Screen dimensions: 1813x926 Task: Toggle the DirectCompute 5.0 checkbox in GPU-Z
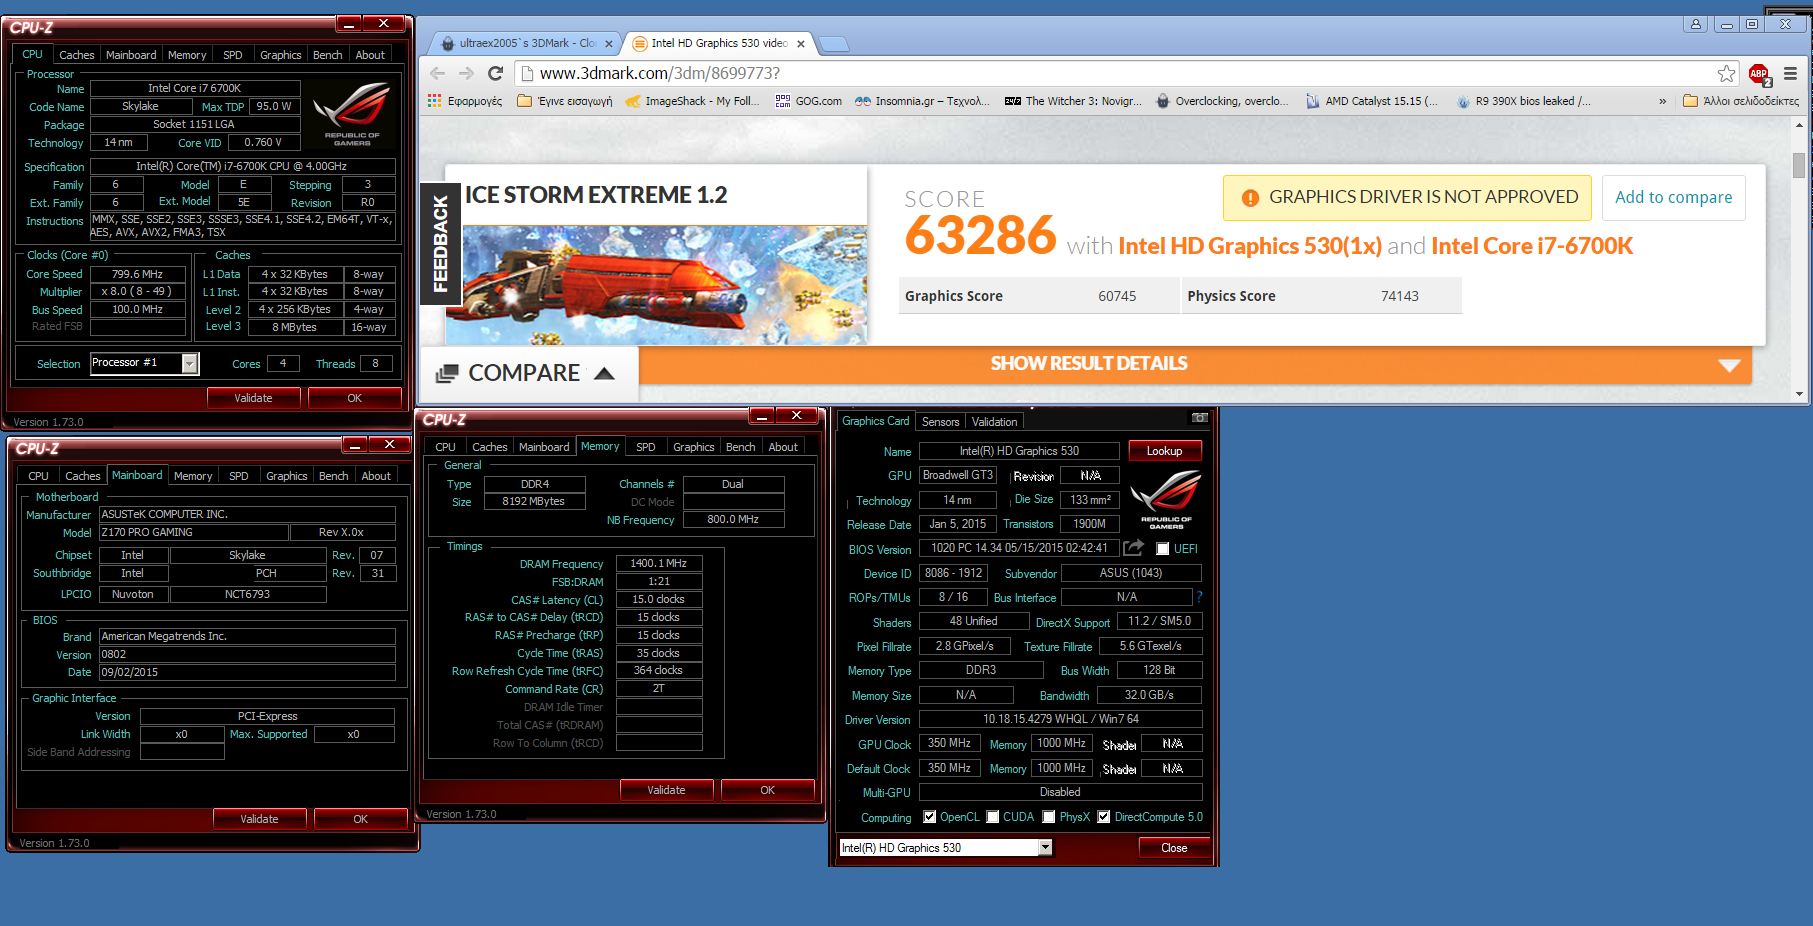coord(1104,817)
